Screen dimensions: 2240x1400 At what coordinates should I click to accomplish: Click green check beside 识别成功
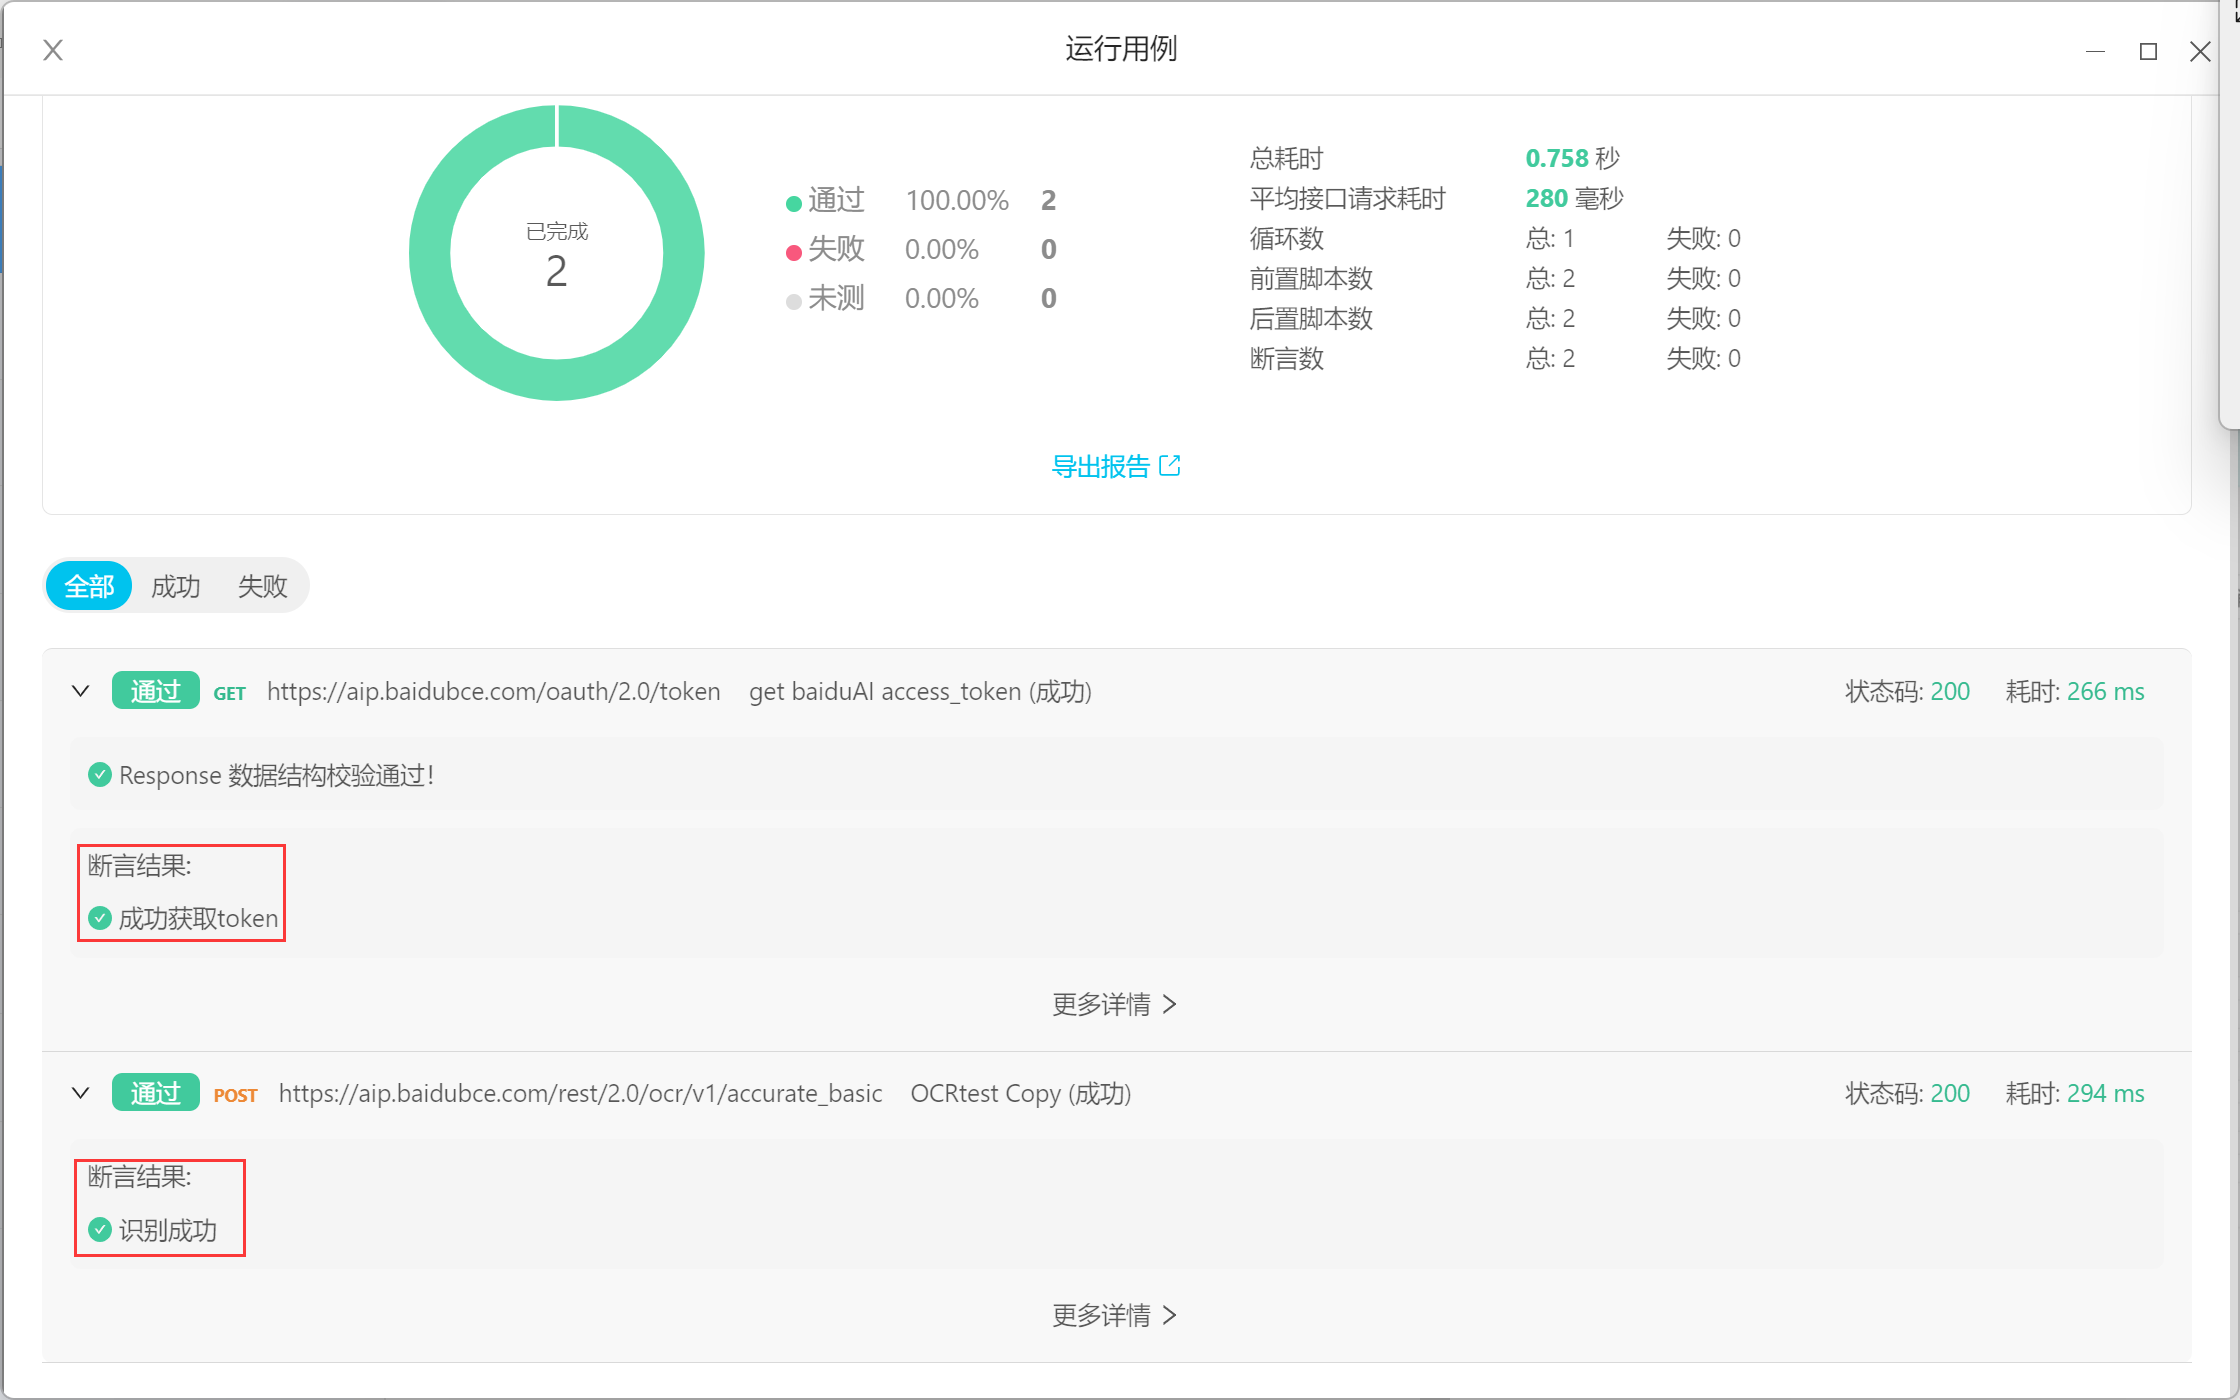coord(100,1230)
